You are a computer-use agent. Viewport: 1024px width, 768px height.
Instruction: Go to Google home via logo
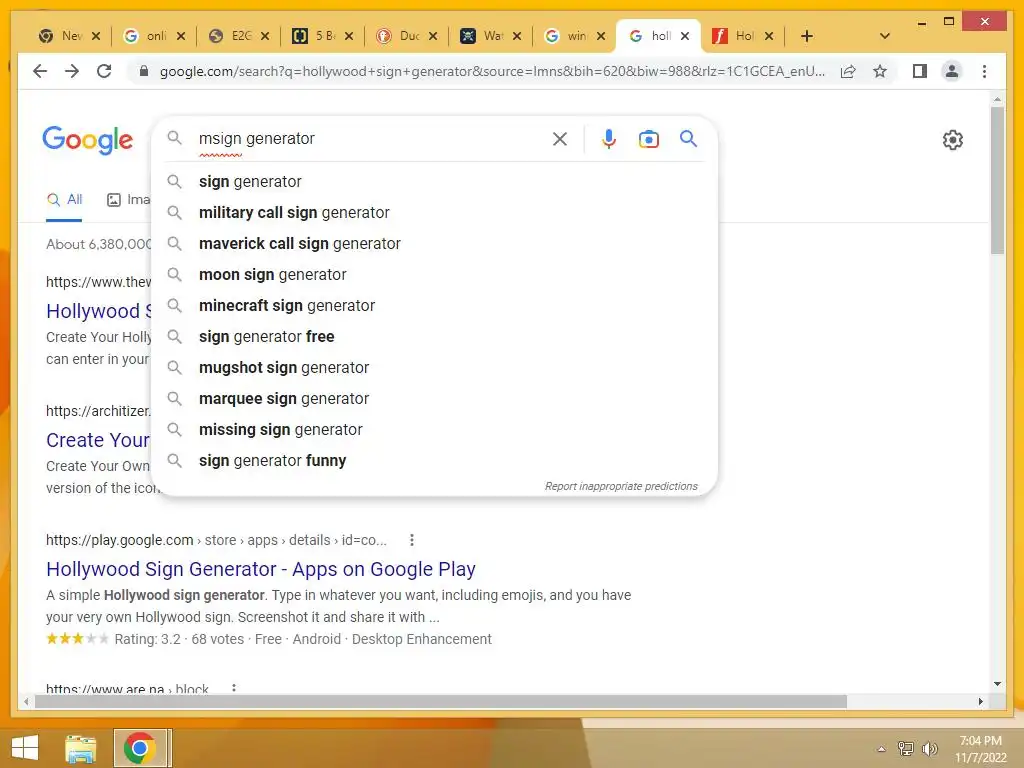coord(88,140)
